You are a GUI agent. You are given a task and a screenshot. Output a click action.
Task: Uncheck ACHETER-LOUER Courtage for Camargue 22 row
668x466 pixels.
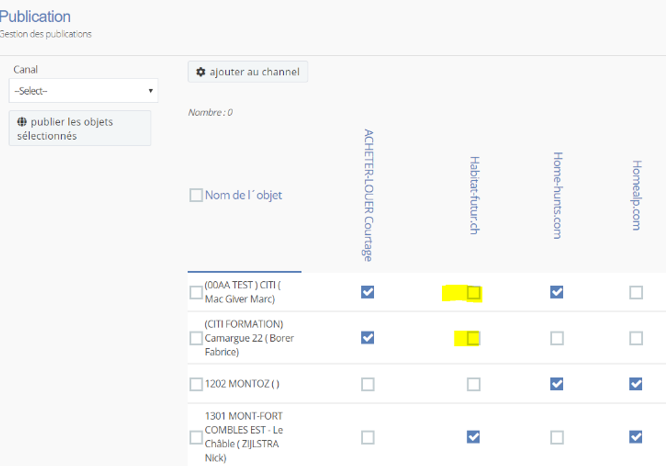(368, 338)
